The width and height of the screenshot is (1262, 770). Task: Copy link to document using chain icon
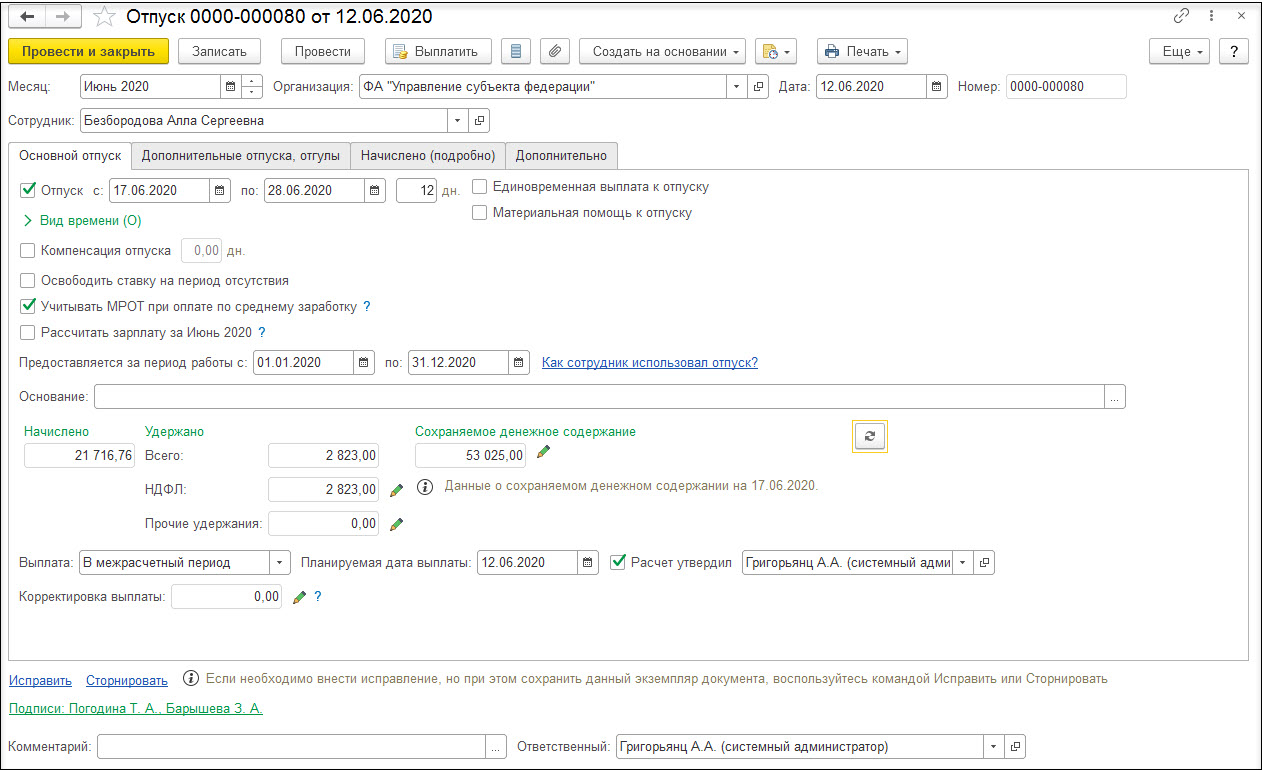click(1182, 16)
